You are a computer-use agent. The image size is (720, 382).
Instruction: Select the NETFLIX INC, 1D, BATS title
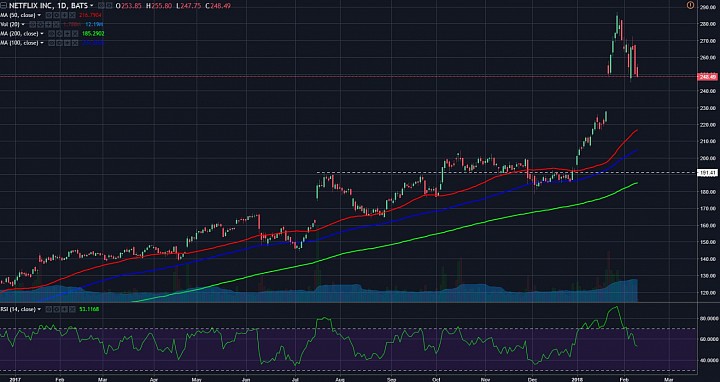48,6
